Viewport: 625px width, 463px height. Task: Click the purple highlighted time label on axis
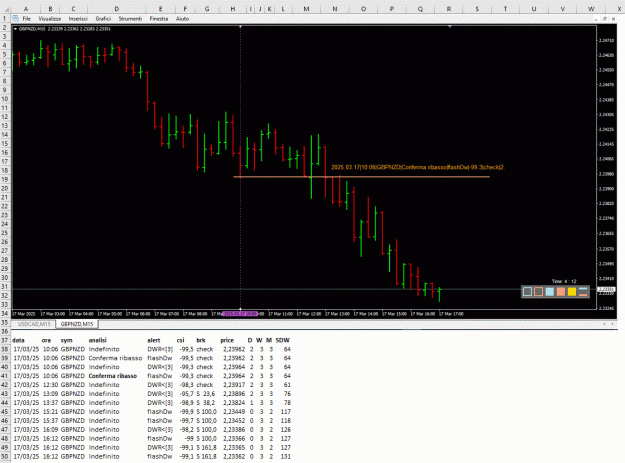[x=240, y=314]
